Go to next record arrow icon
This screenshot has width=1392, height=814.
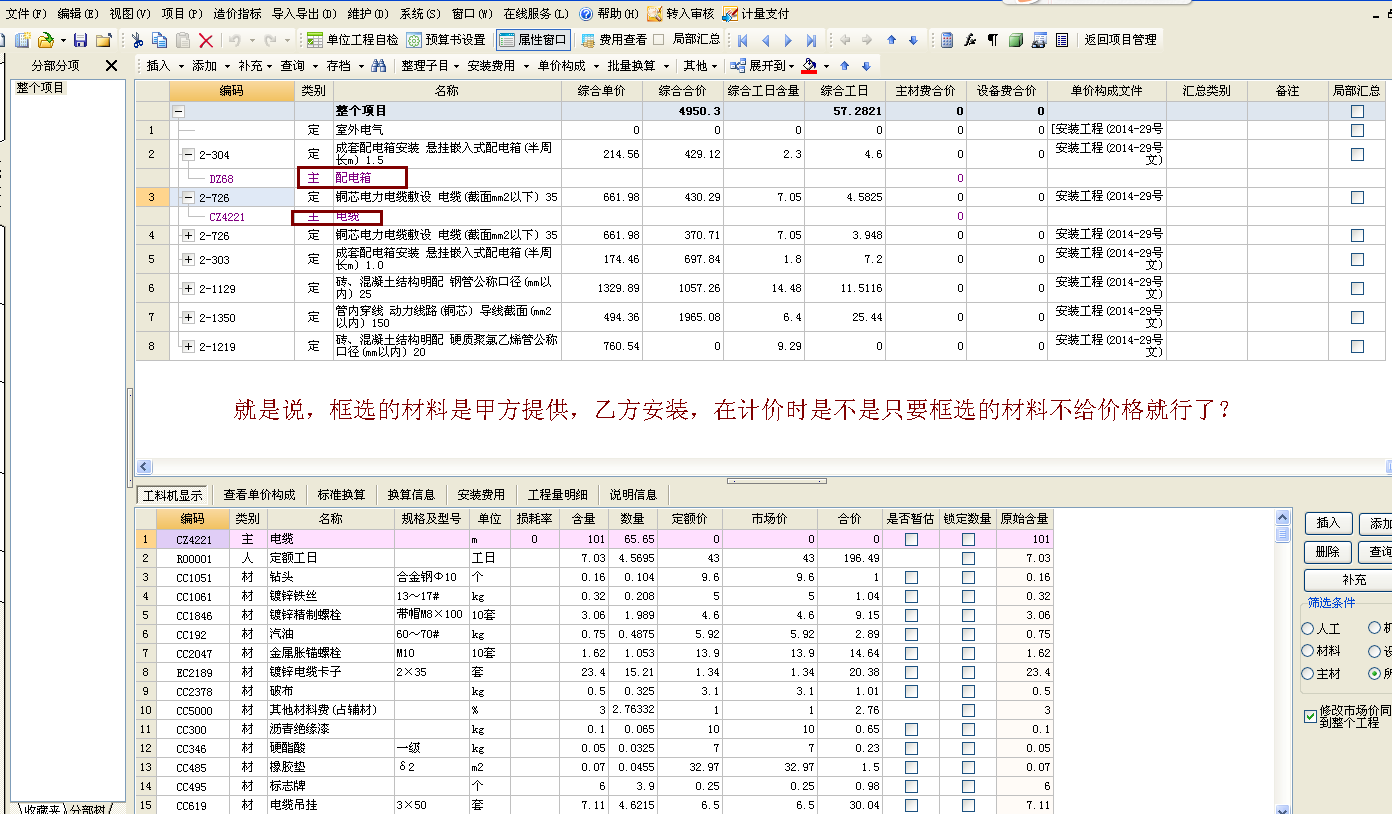coord(788,40)
